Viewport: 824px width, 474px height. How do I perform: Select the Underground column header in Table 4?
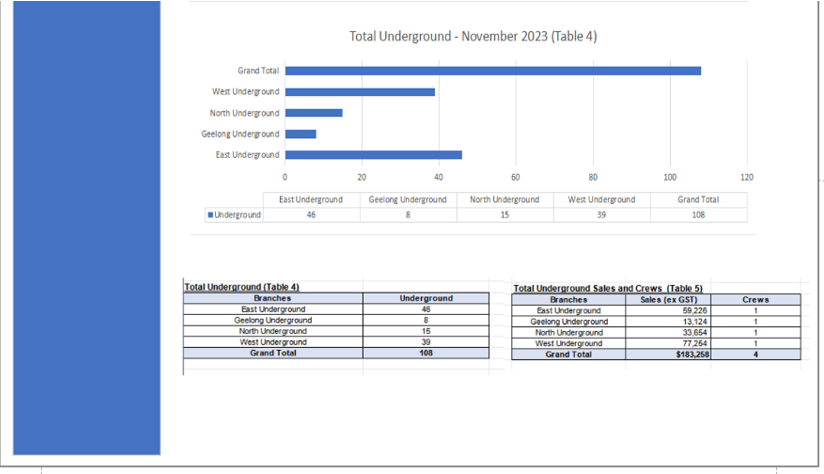[x=426, y=298]
